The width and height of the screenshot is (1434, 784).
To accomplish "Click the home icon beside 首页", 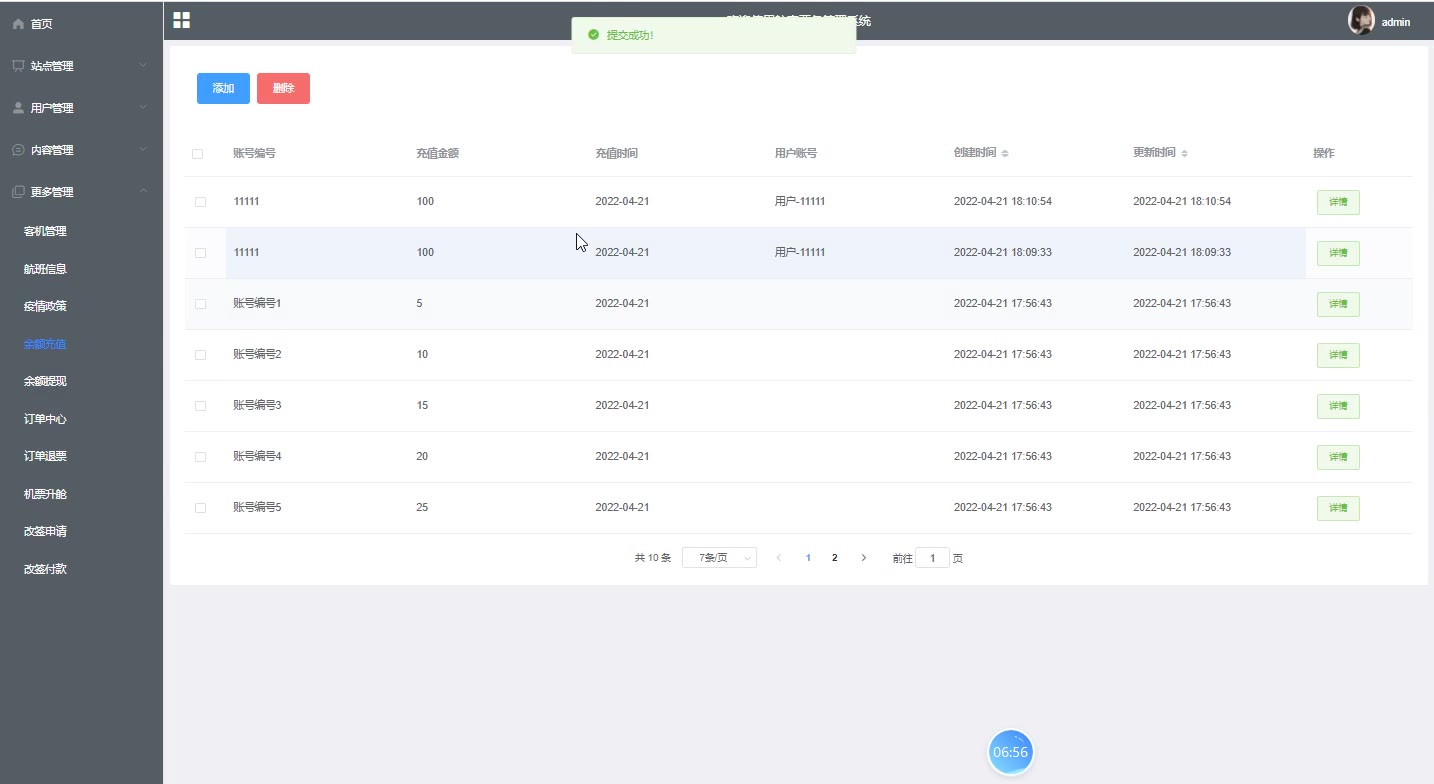I will [x=18, y=24].
